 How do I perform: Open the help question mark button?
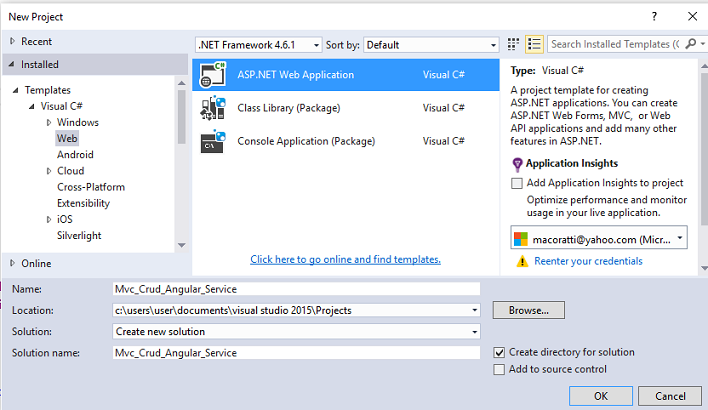654,17
